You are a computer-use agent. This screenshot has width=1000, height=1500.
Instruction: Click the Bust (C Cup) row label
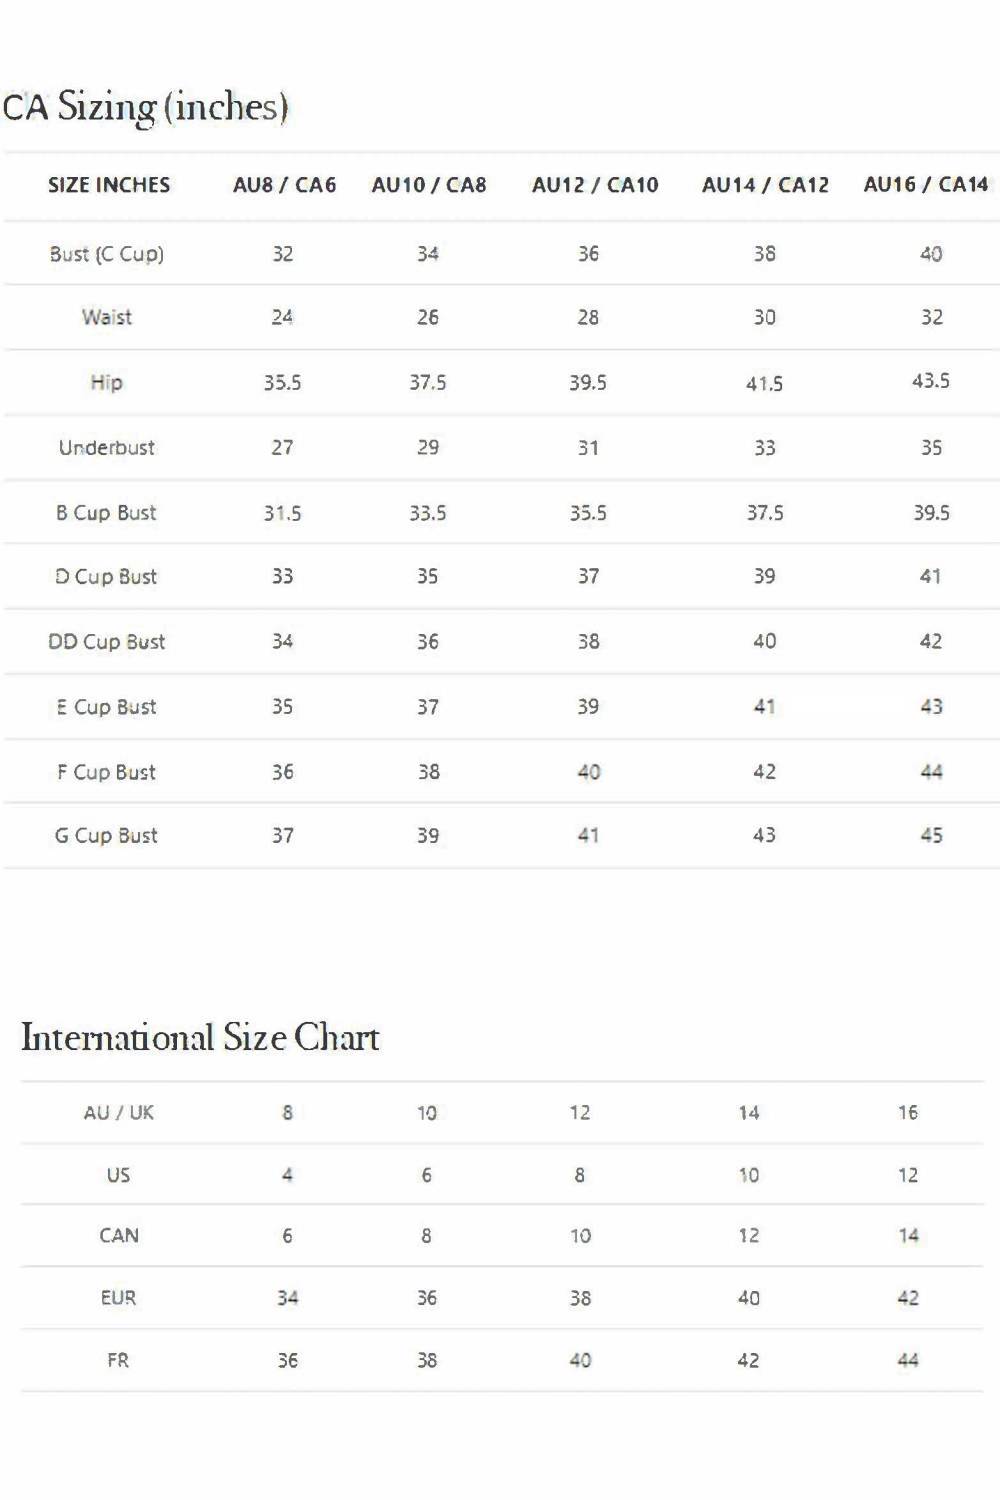click(107, 254)
